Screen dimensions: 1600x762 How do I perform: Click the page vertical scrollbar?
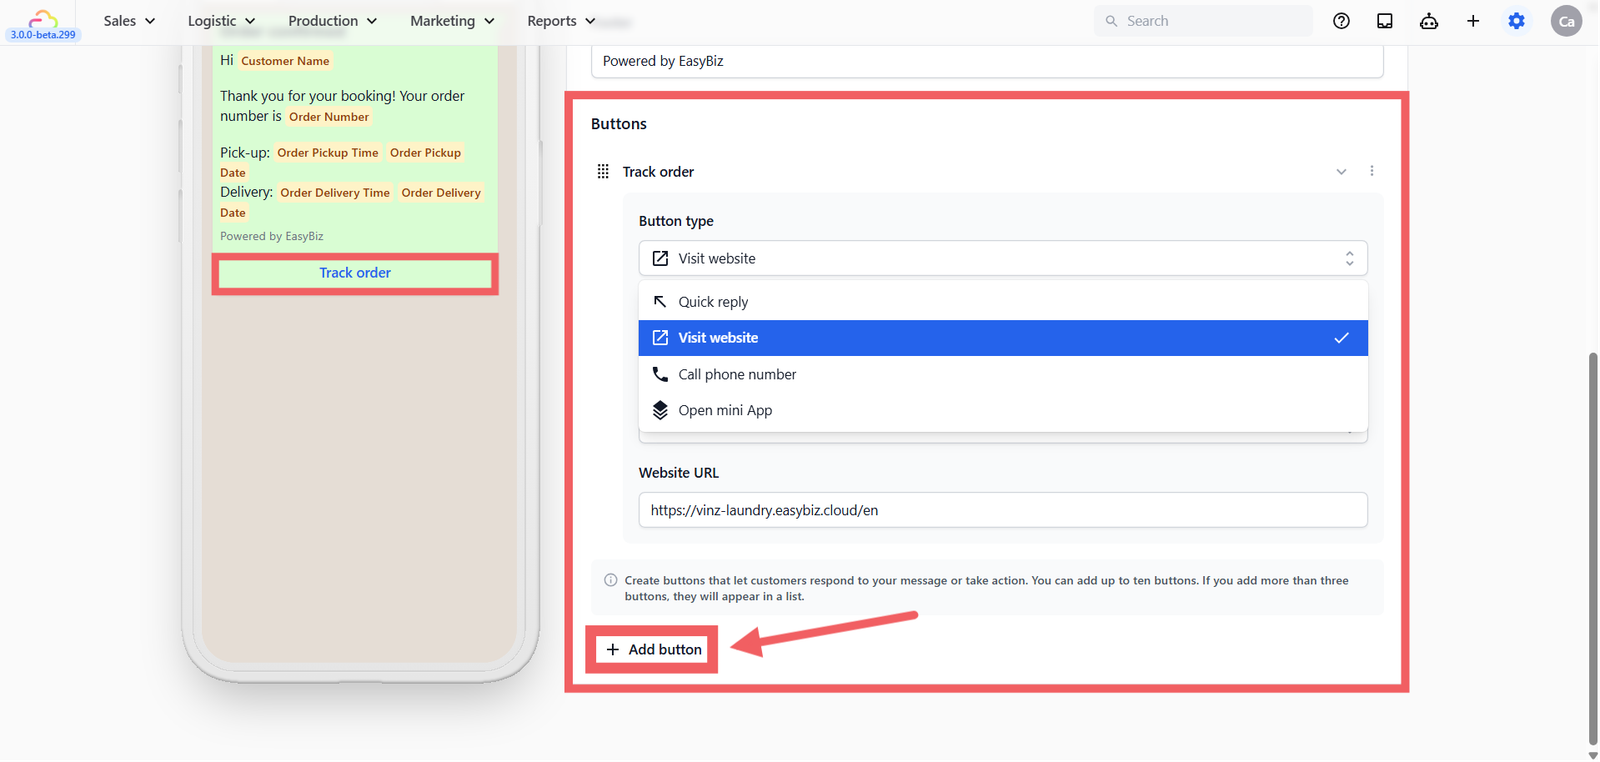point(1593,548)
